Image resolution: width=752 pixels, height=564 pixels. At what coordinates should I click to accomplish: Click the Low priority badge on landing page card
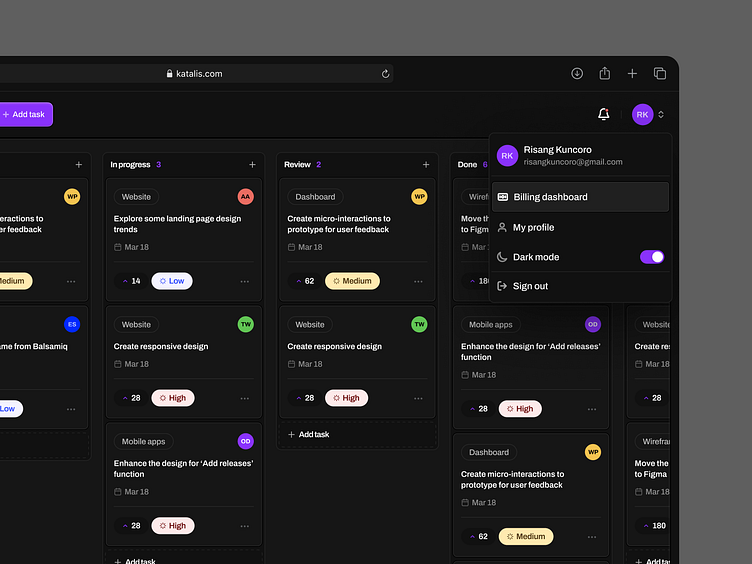tap(172, 281)
